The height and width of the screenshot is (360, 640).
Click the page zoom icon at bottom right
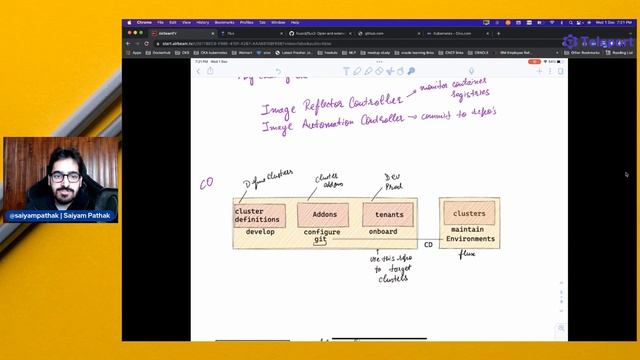pos(561,328)
